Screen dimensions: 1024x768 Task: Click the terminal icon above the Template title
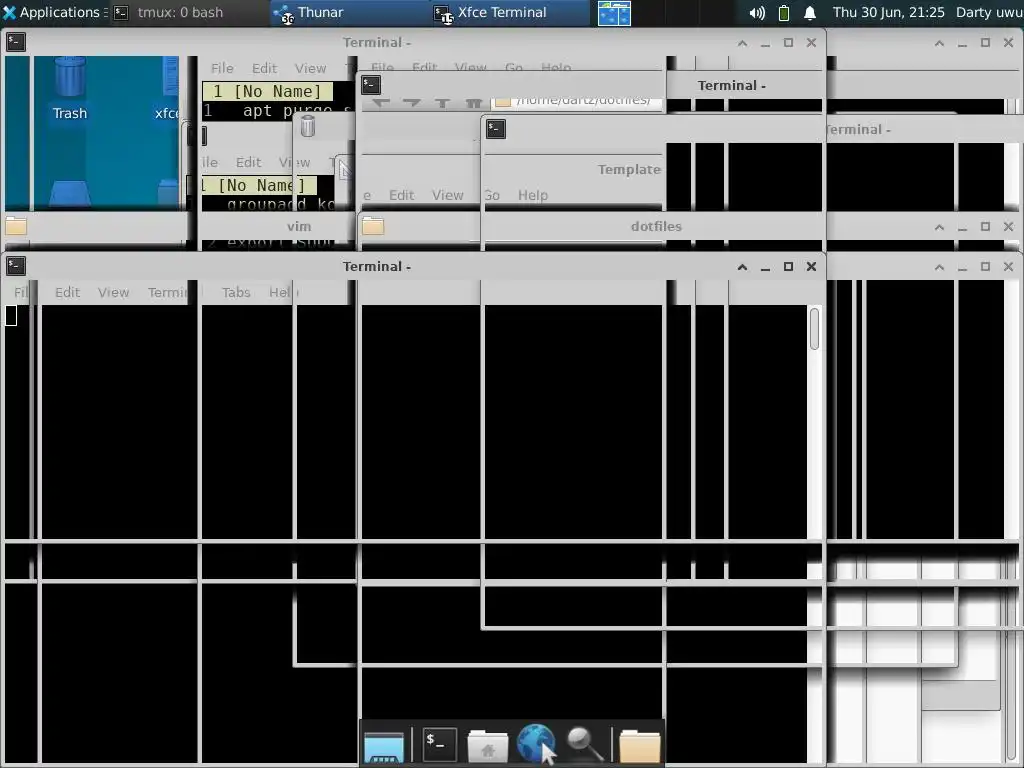(496, 129)
